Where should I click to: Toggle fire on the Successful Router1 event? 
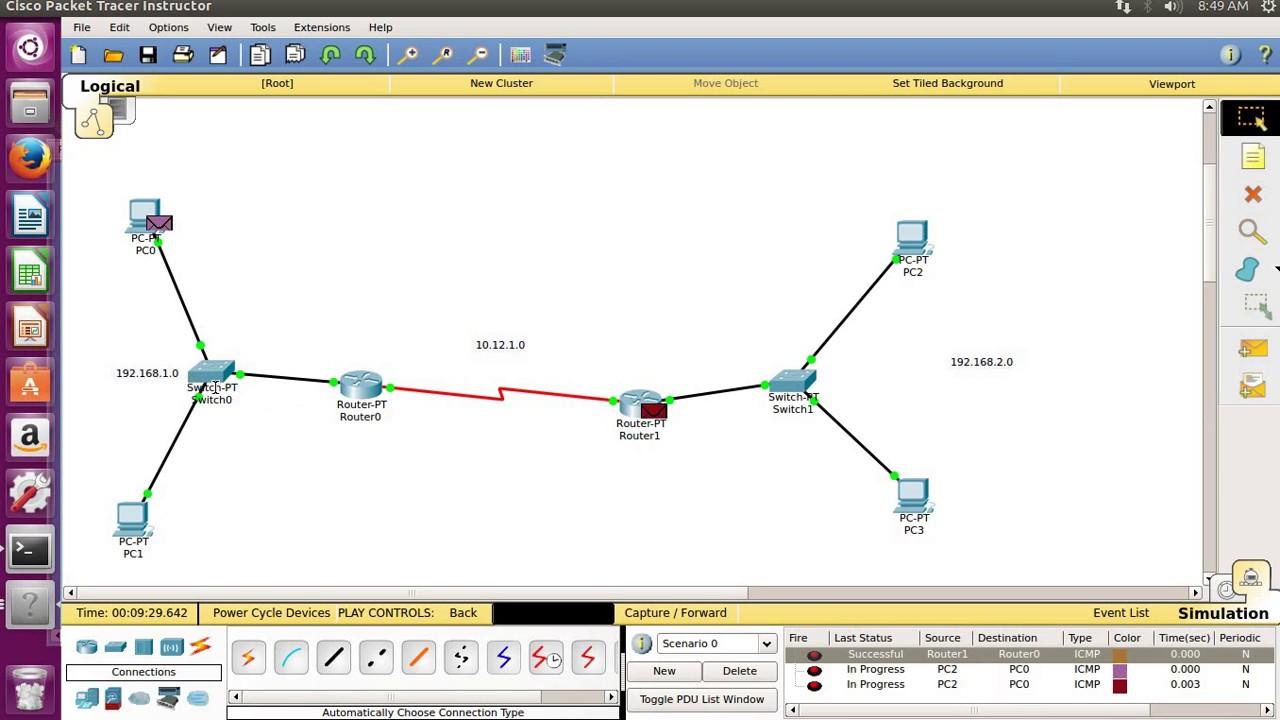click(814, 653)
